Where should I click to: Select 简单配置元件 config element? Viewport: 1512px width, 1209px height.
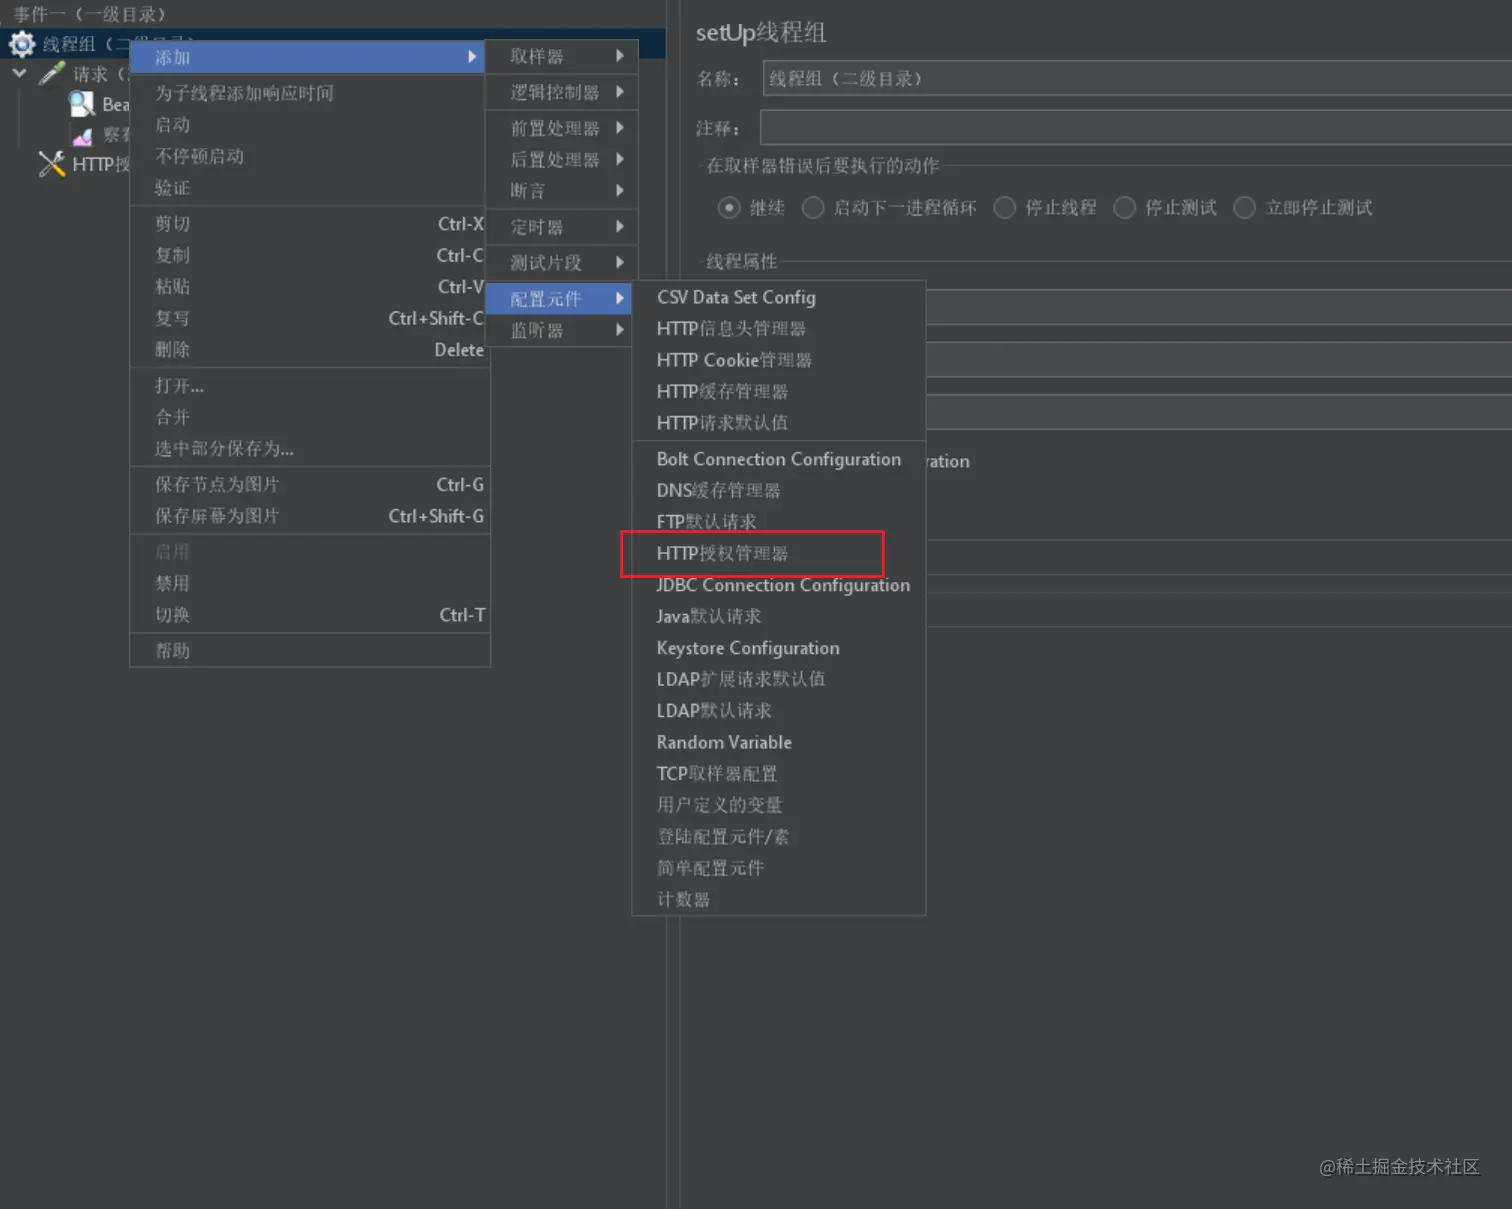click(x=779, y=868)
